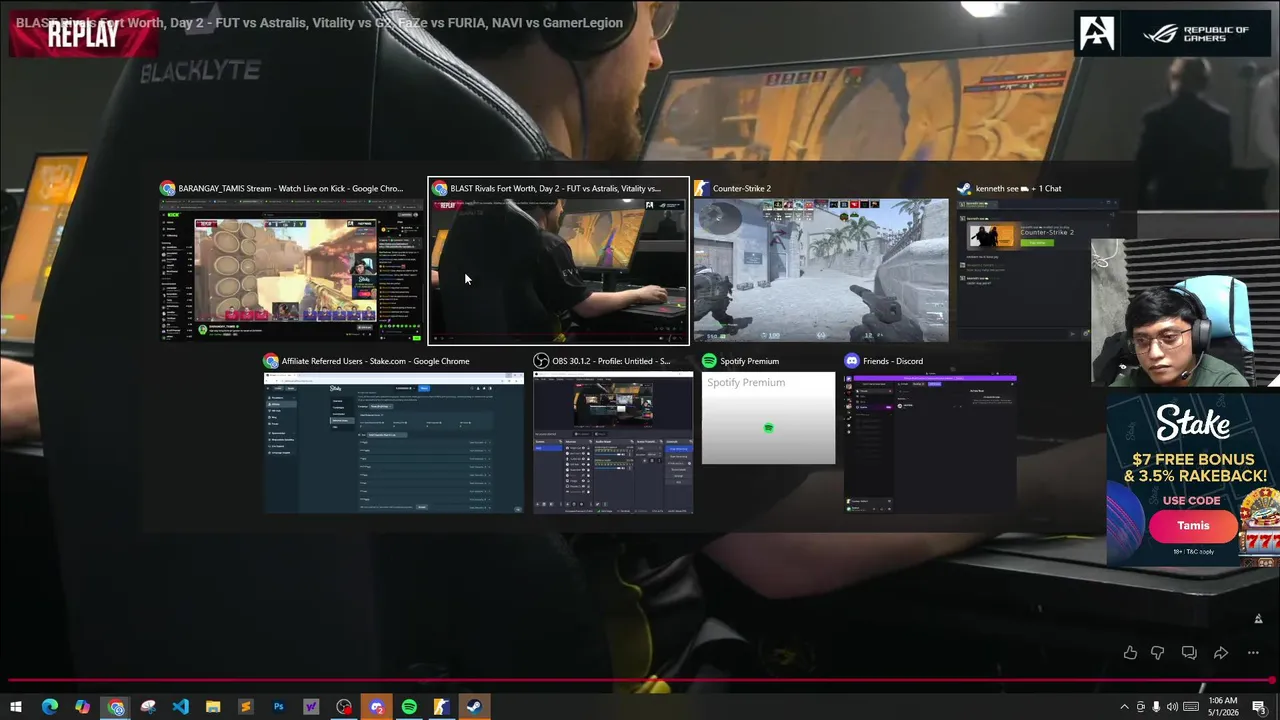Open Counter-Strike 2 taskbar icon
The image size is (1280, 720).
(441, 707)
